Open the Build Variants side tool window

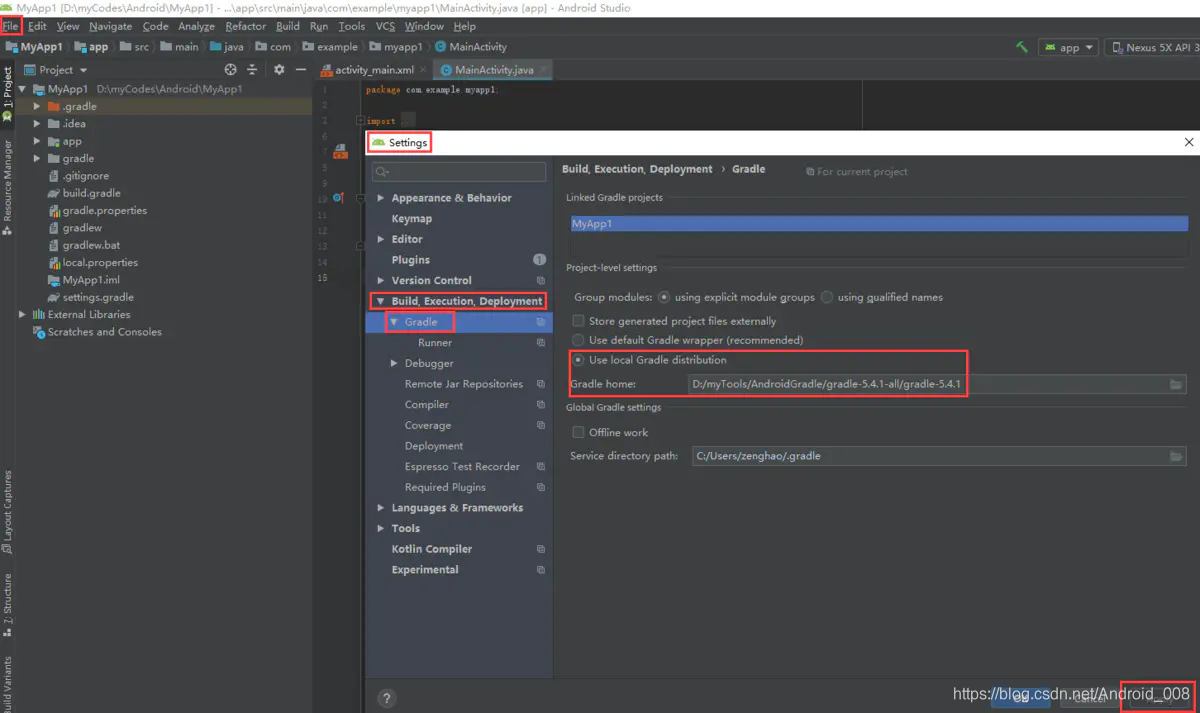(7, 685)
